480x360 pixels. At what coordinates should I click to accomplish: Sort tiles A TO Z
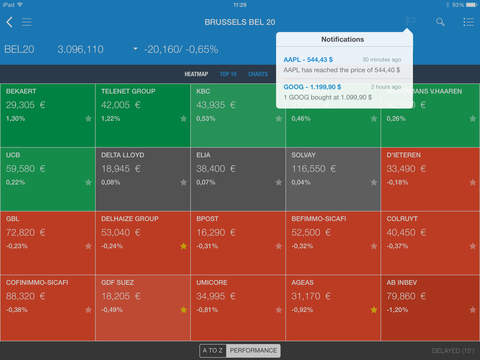point(213,351)
